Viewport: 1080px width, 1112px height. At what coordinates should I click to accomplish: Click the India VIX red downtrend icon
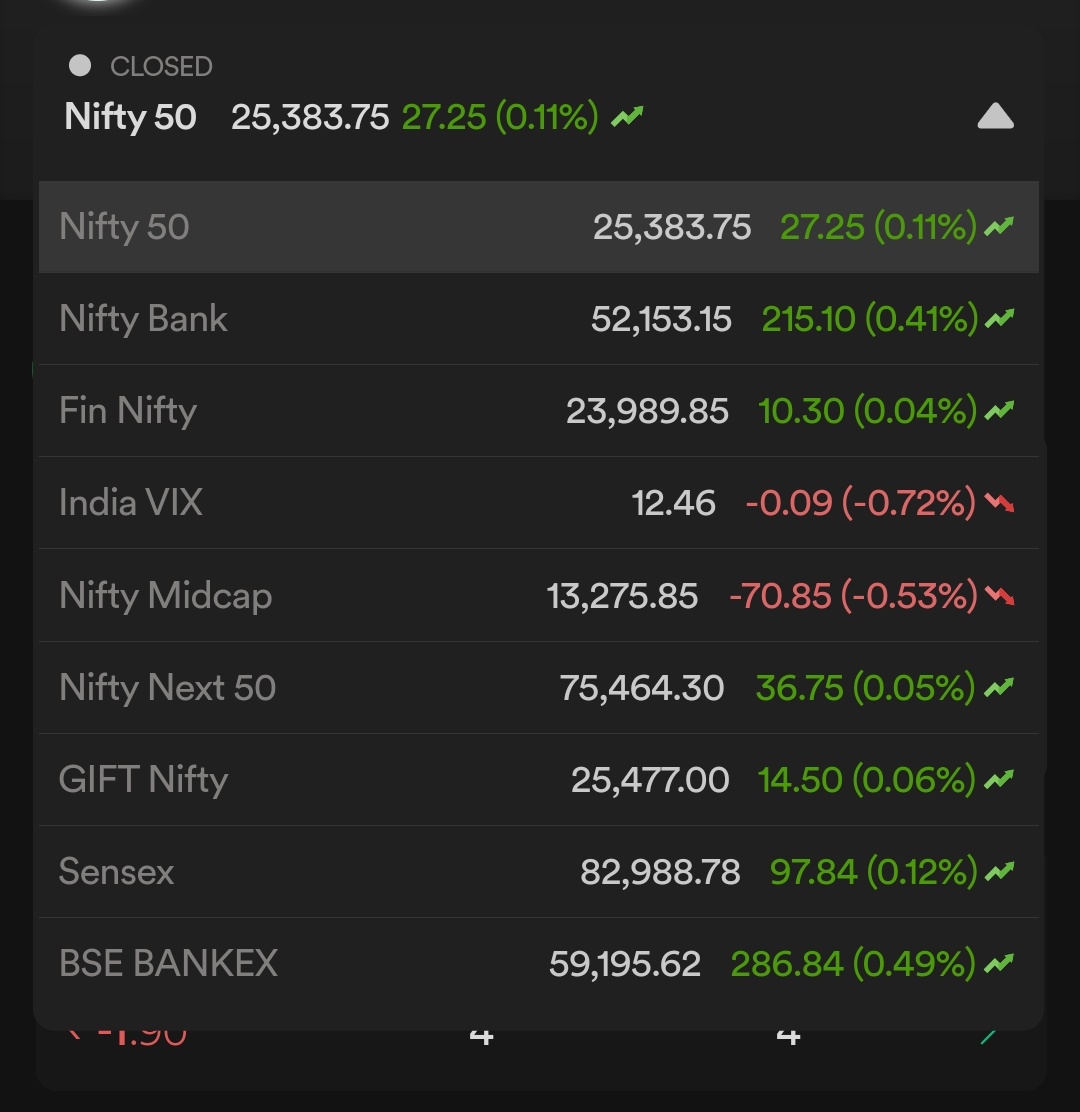coord(999,503)
